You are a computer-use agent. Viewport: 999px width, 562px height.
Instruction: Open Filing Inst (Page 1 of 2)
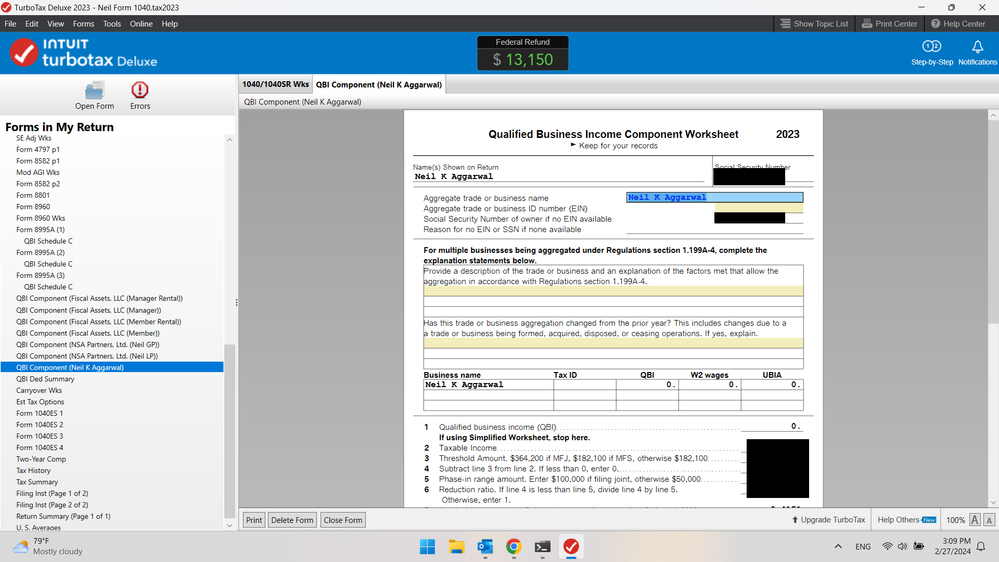(x=52, y=494)
